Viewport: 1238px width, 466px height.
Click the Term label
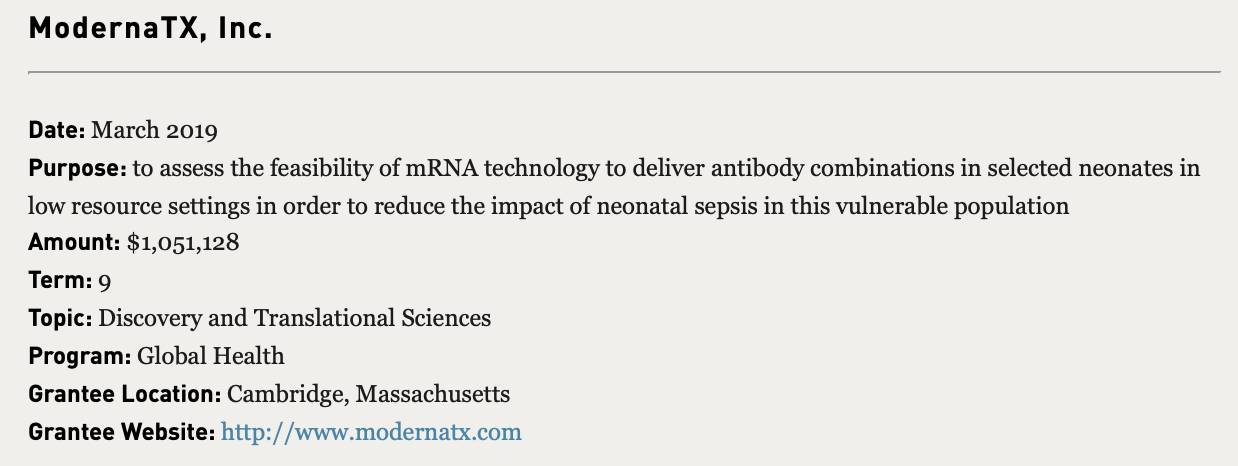point(61,281)
